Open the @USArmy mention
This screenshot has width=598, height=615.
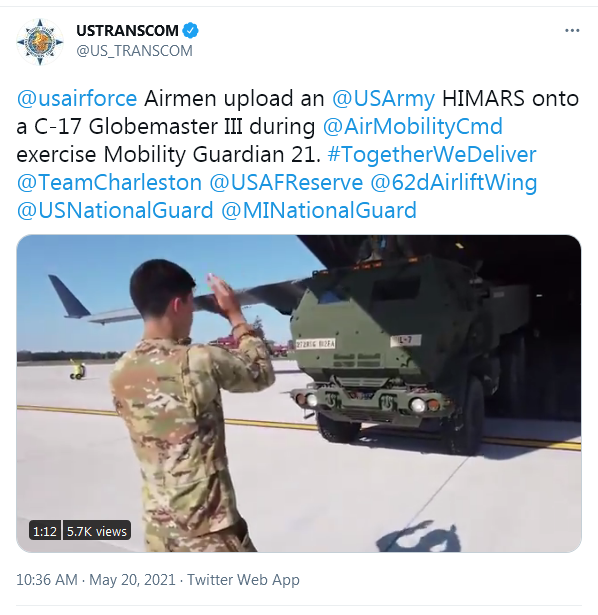click(x=384, y=98)
